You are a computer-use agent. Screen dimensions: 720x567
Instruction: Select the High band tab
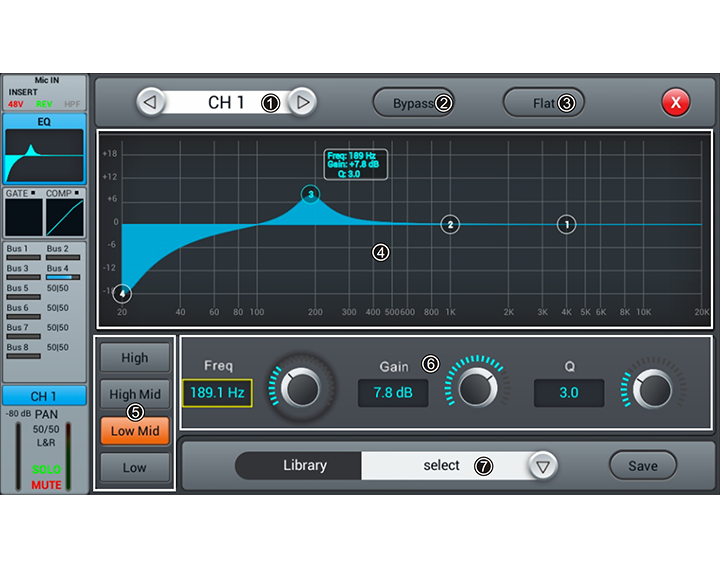coord(134,358)
